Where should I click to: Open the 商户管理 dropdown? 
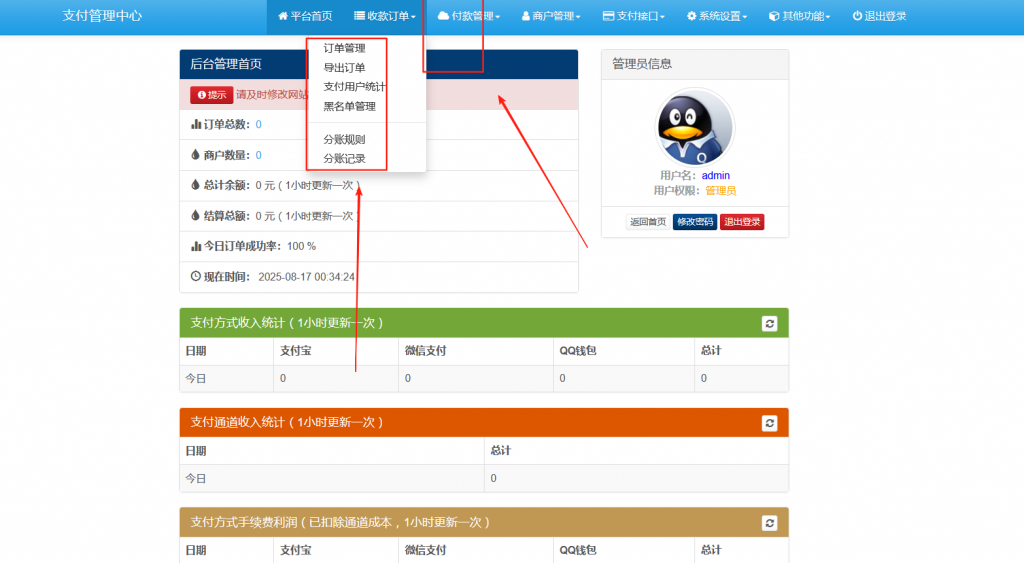point(550,17)
